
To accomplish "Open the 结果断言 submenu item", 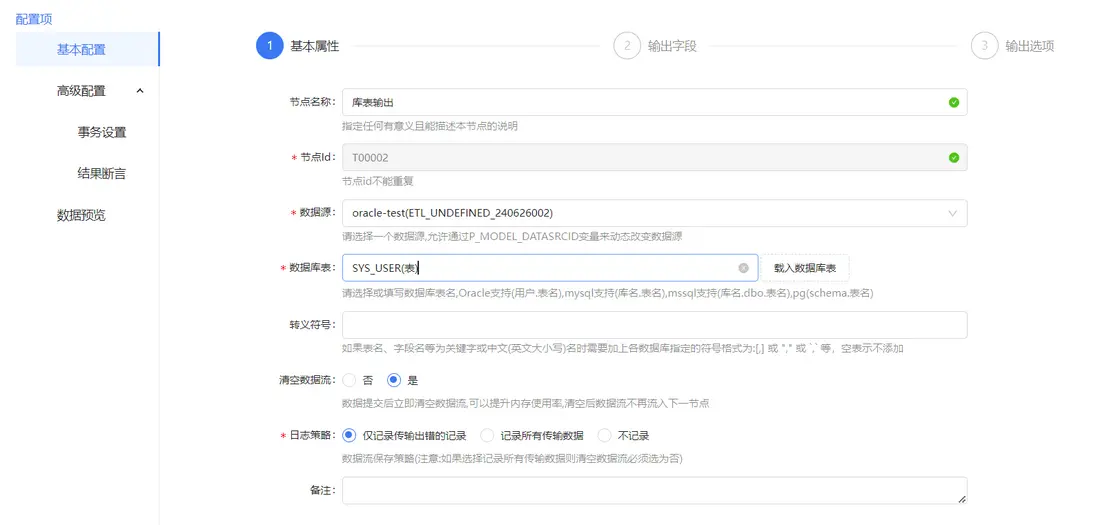I will pyautogui.click(x=102, y=174).
